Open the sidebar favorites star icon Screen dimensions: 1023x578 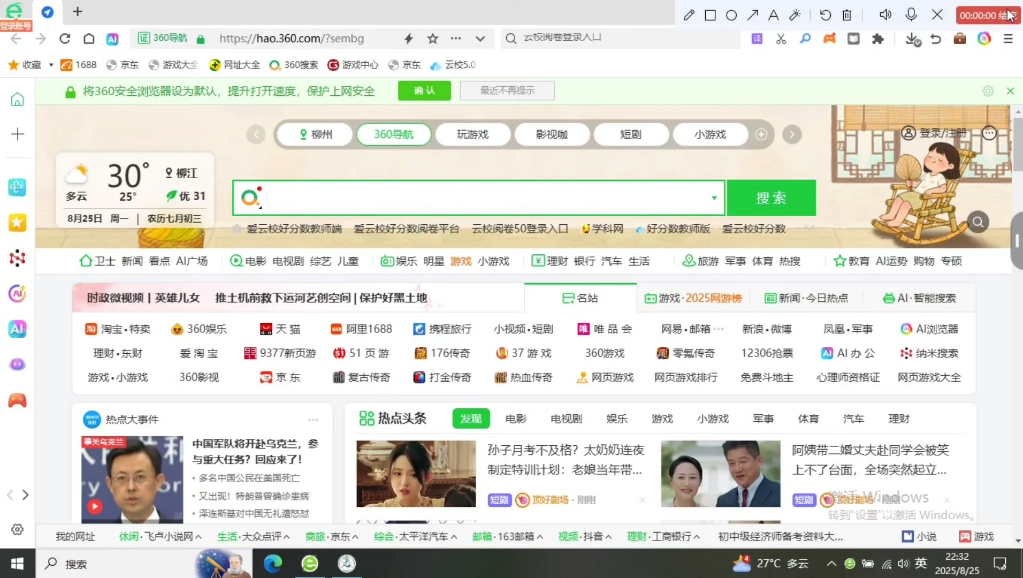[18, 222]
